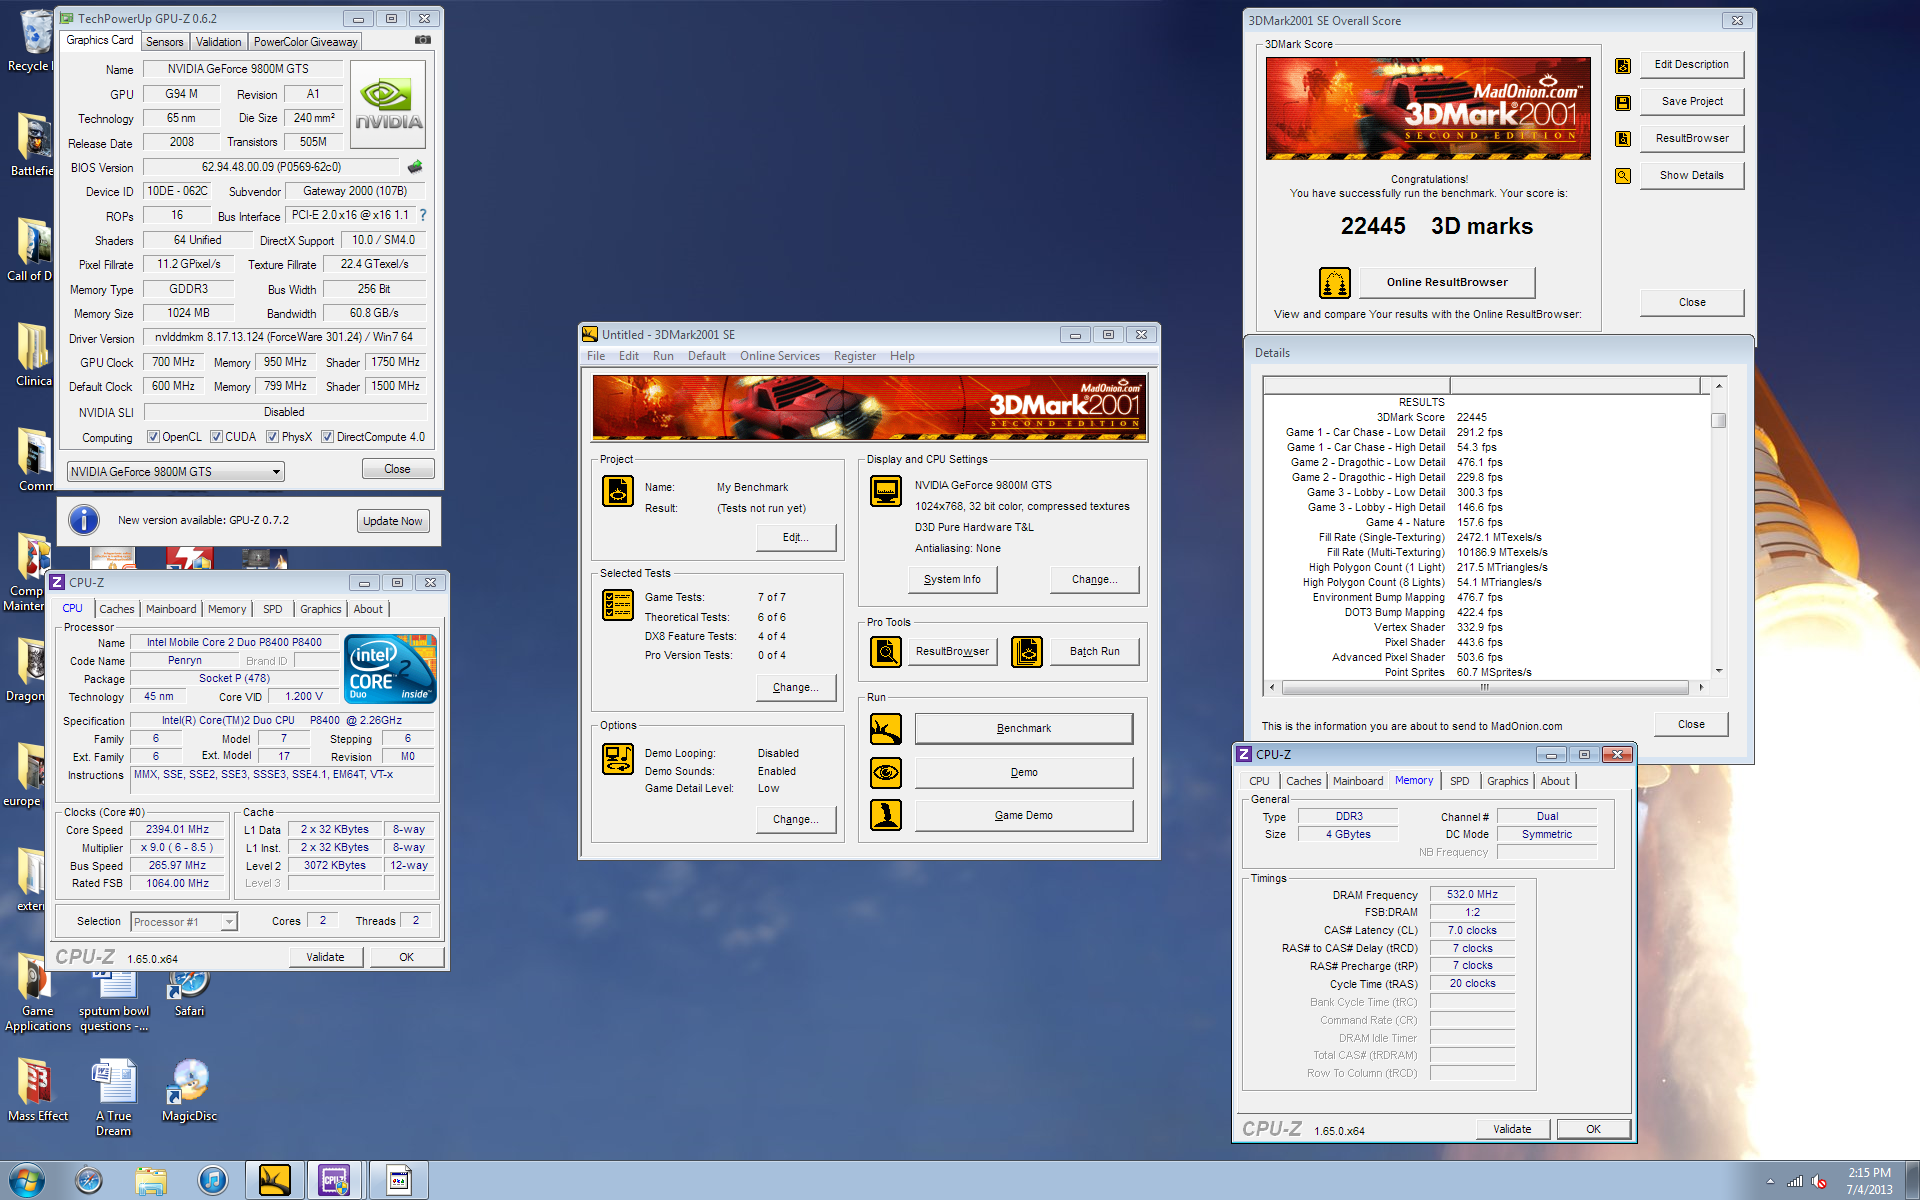Open iTunes from the taskbar
The image size is (1920, 1200).
(212, 1181)
